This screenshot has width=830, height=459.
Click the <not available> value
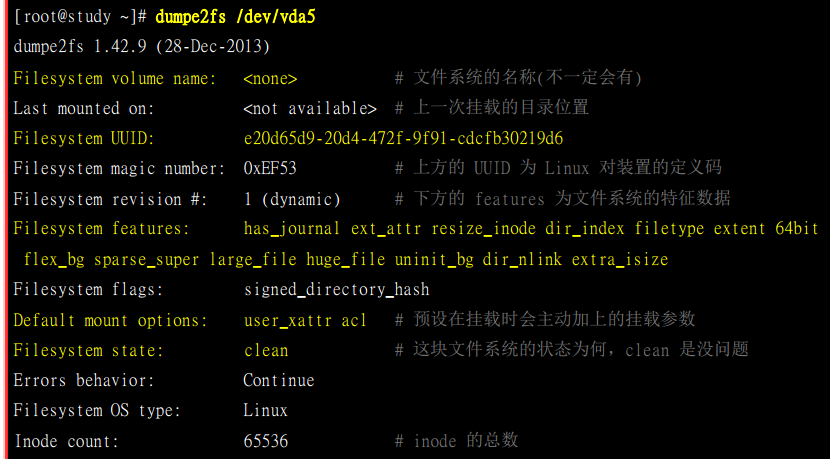click(x=310, y=108)
